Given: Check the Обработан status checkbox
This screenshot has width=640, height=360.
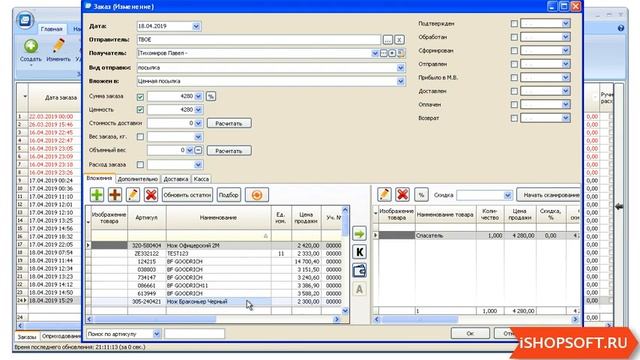Looking at the screenshot, I should pyautogui.click(x=514, y=37).
